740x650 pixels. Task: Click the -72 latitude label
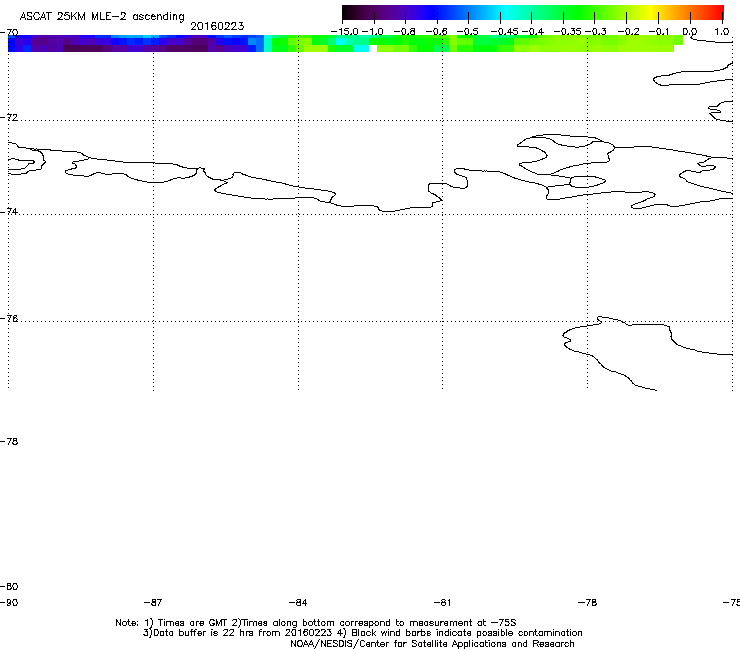click(9, 117)
